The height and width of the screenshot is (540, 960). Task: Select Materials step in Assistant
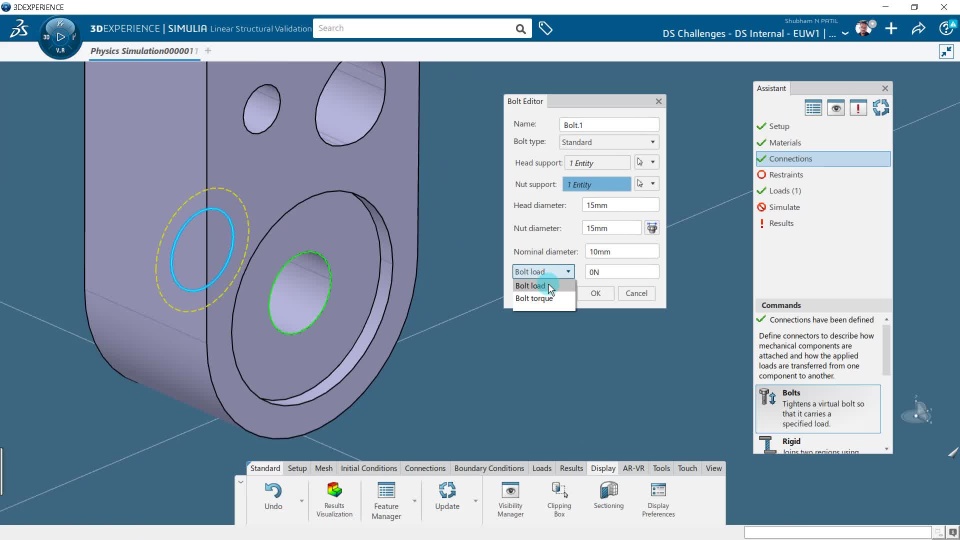823,143
